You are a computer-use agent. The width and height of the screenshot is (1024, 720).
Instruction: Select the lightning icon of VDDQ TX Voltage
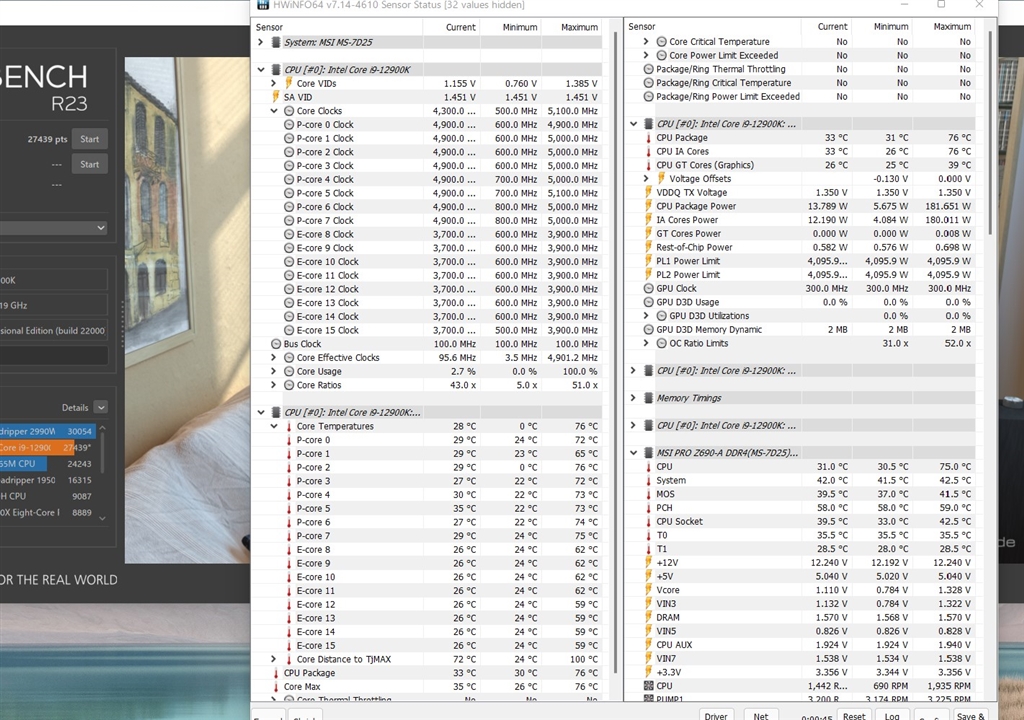(x=648, y=192)
